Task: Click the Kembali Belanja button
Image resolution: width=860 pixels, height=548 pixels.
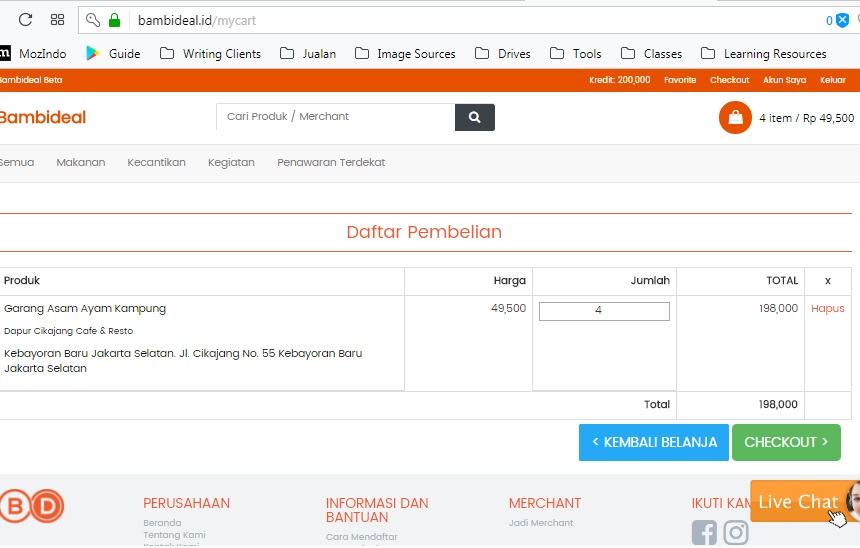Action: coord(654,442)
